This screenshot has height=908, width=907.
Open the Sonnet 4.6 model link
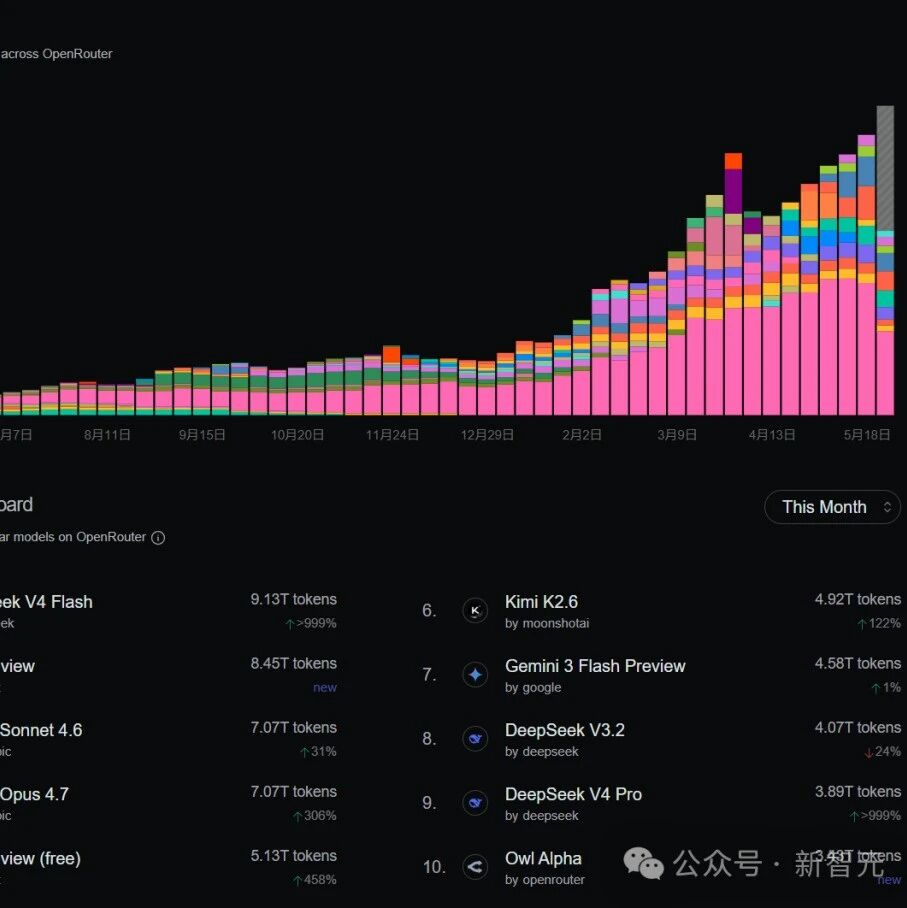tap(41, 730)
